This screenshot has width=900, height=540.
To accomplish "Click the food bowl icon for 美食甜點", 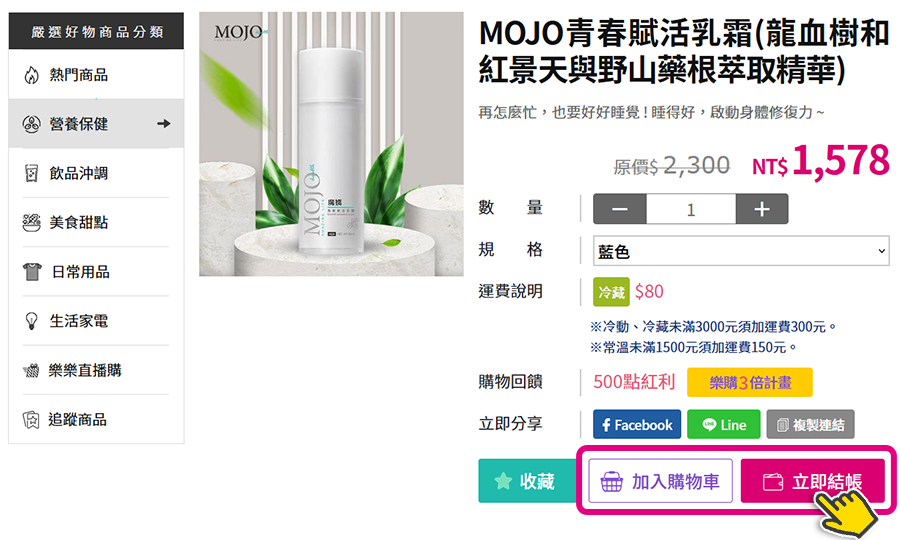I will click(x=32, y=223).
